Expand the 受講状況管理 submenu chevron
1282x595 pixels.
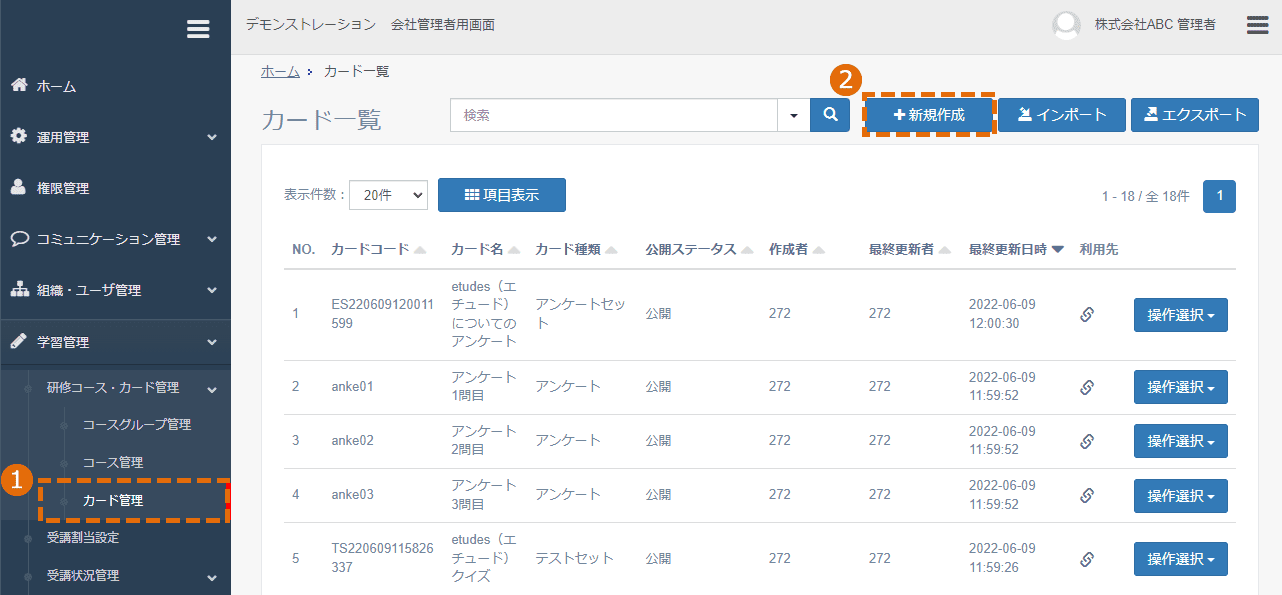click(x=212, y=577)
